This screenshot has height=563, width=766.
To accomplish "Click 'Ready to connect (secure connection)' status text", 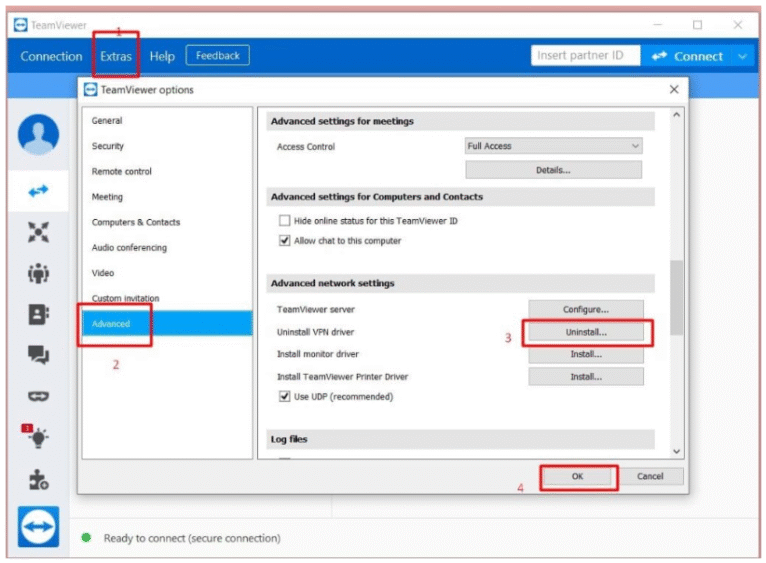I will (192, 538).
